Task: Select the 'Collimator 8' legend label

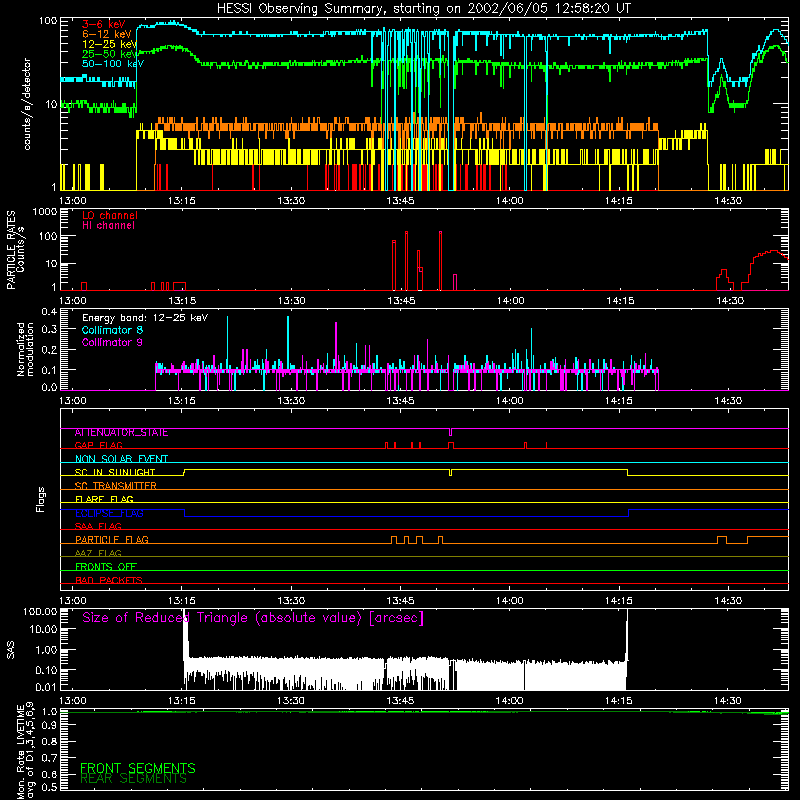Action: 112,330
